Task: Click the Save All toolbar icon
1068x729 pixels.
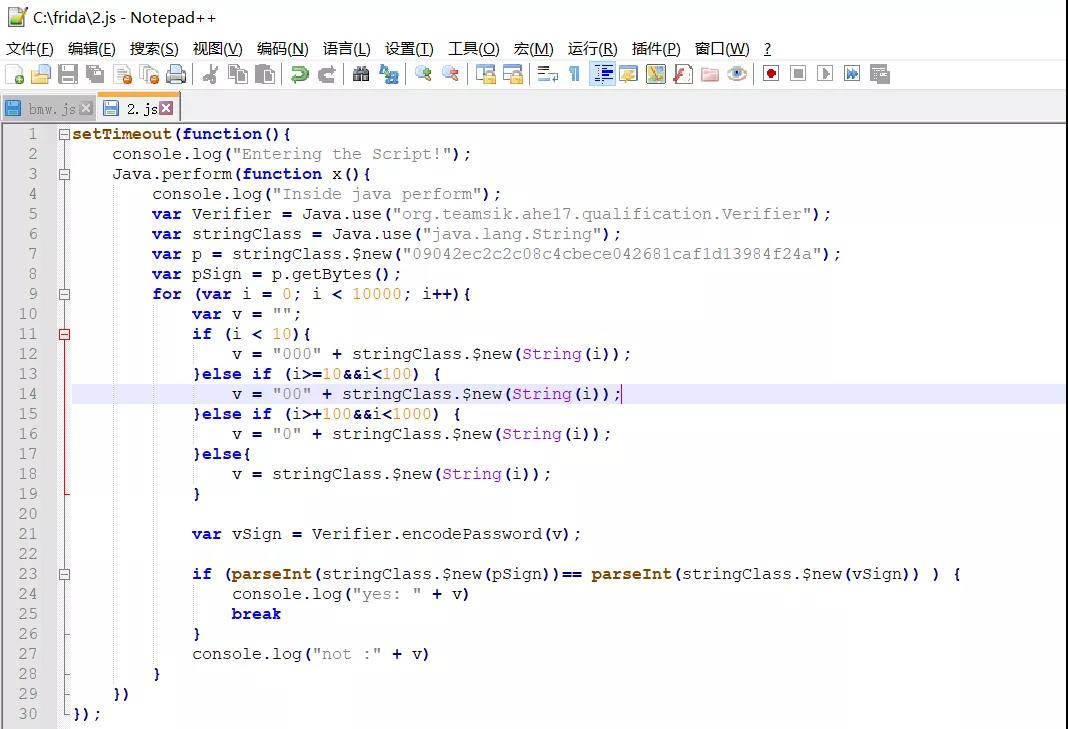Action: point(95,74)
